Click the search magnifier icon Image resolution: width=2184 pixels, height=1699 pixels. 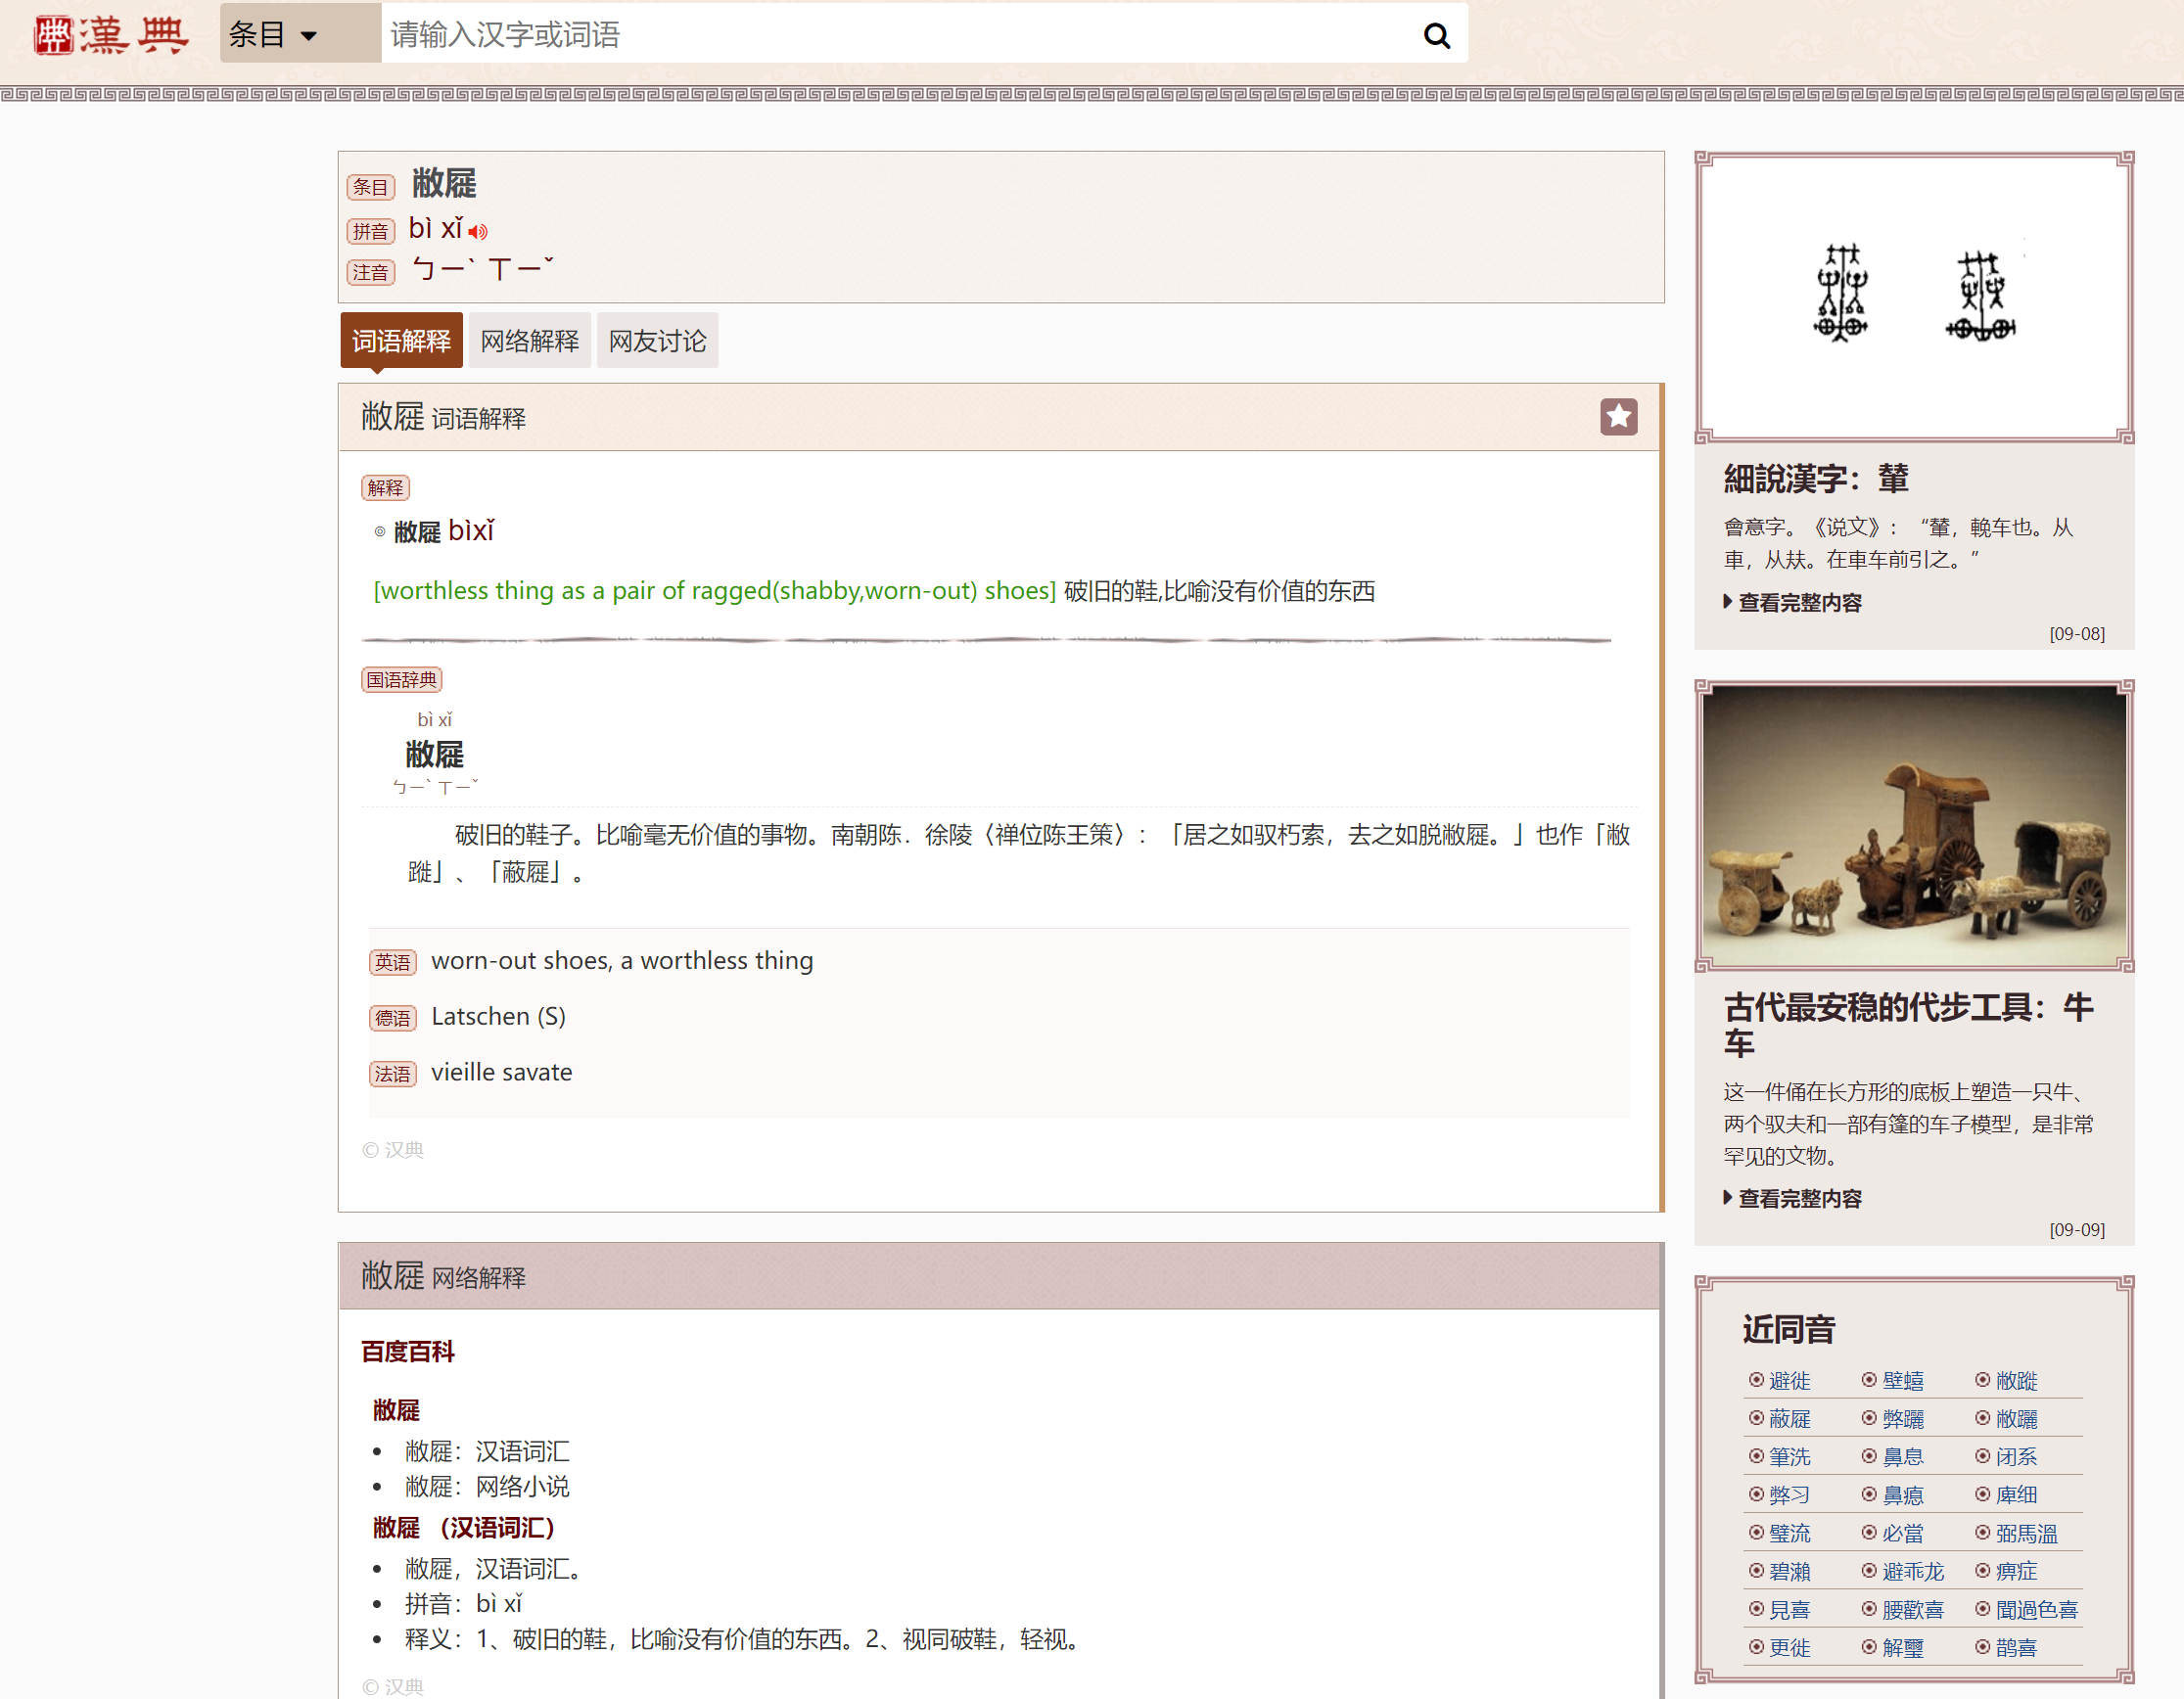click(x=1436, y=36)
